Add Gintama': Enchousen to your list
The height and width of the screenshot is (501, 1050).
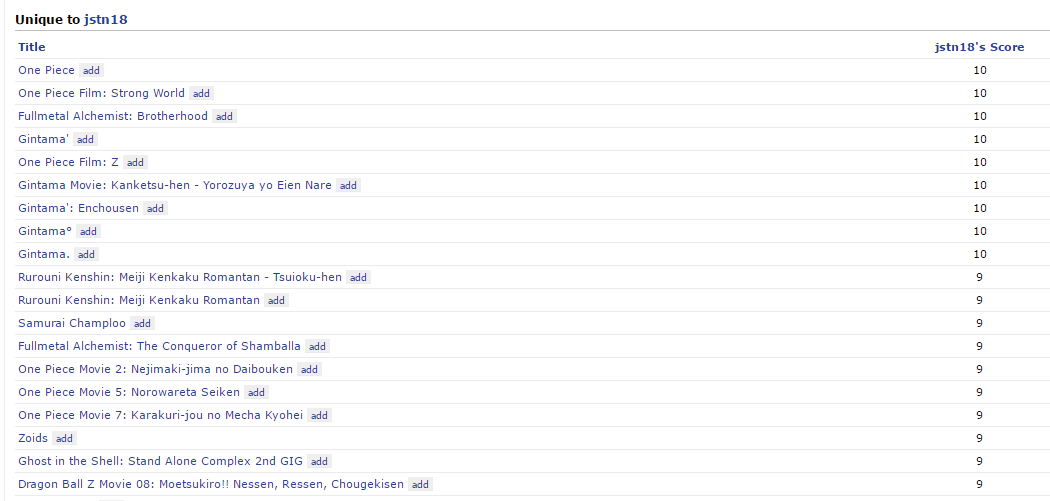[155, 208]
